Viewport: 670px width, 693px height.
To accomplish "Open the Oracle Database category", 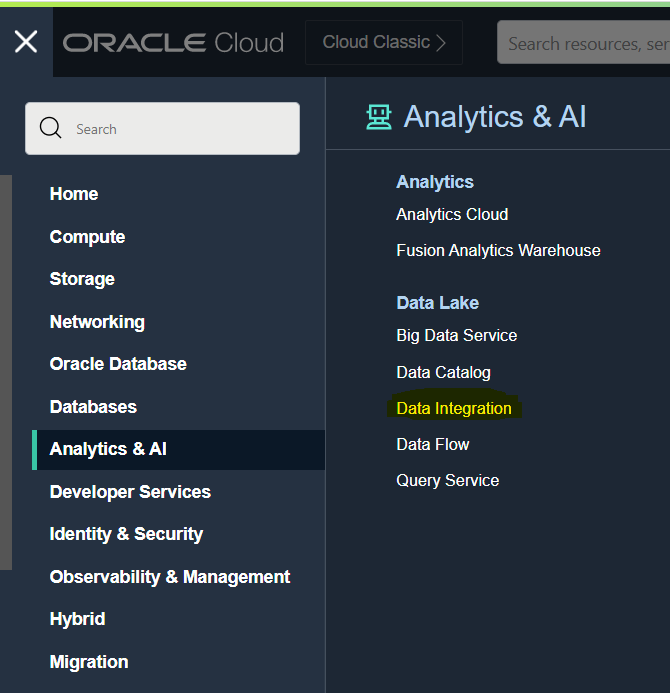I will (118, 364).
